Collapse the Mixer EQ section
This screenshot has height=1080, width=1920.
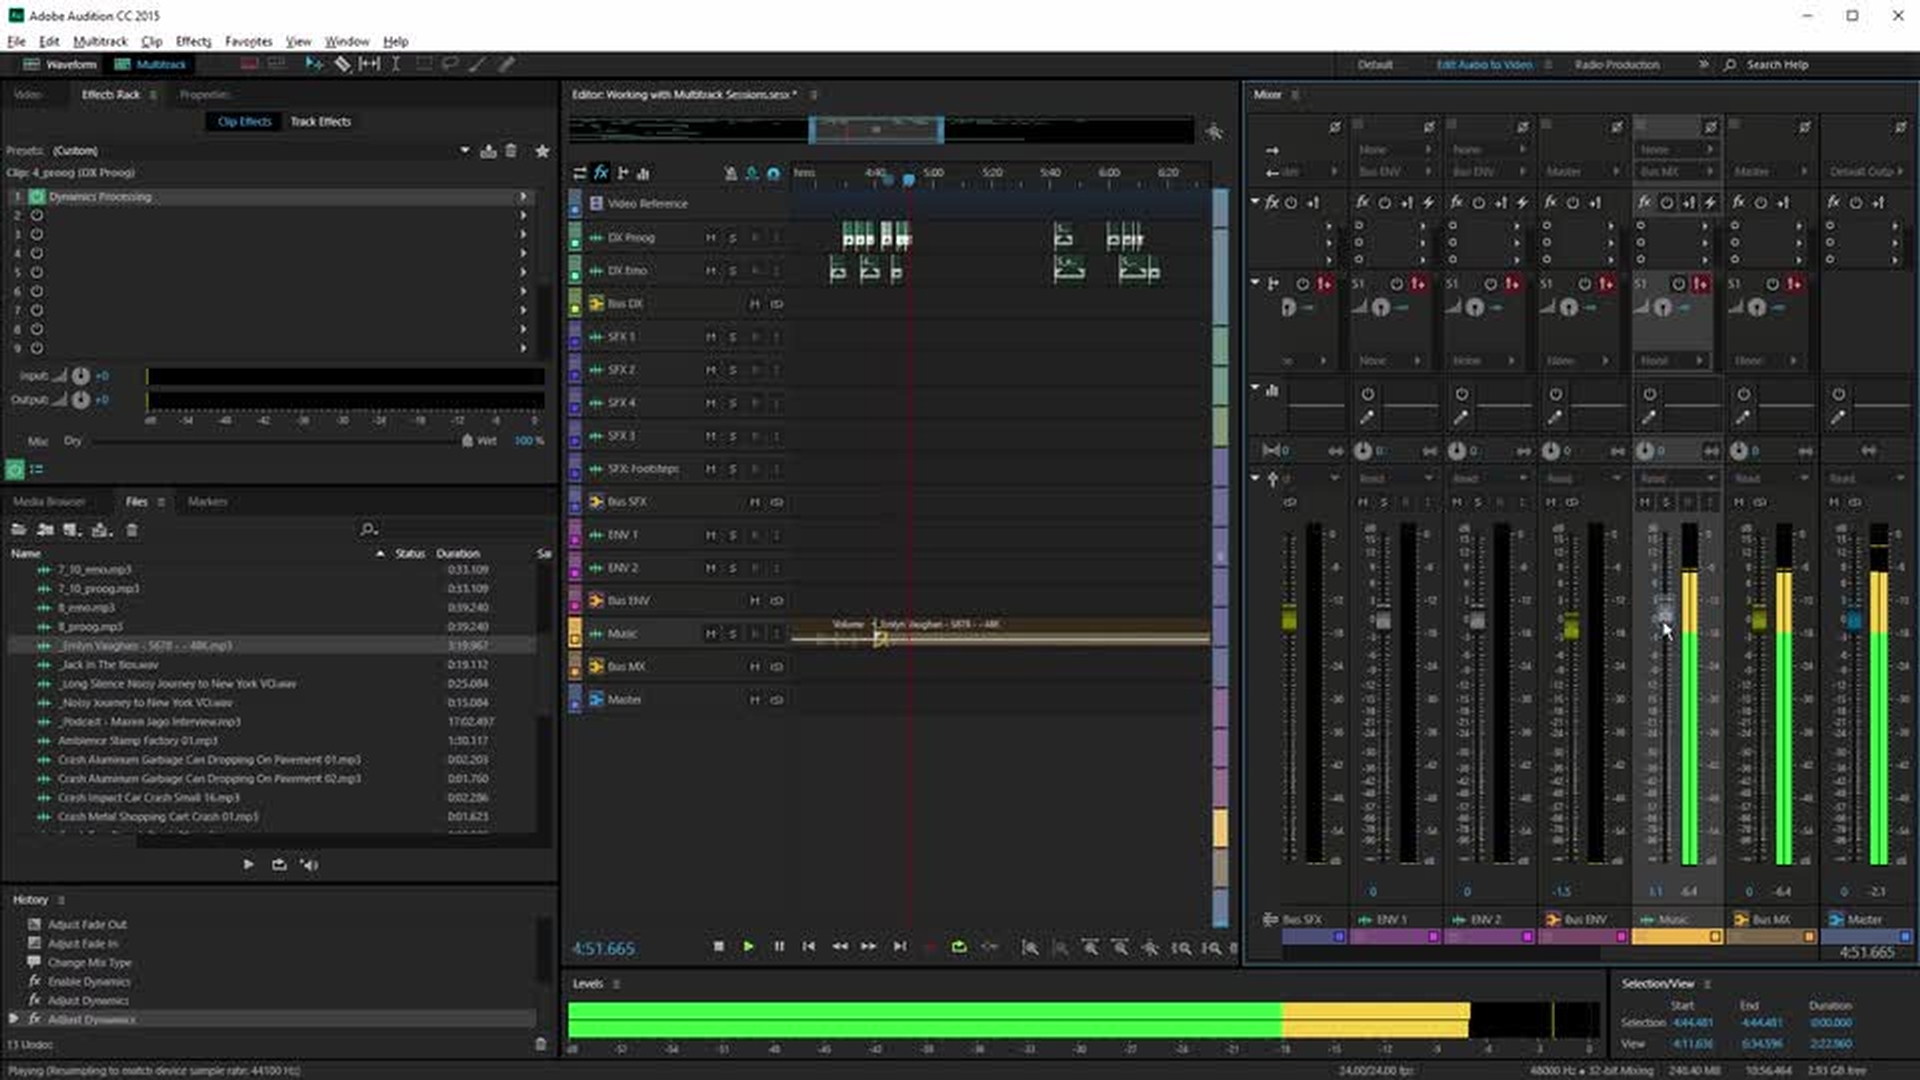point(1255,388)
